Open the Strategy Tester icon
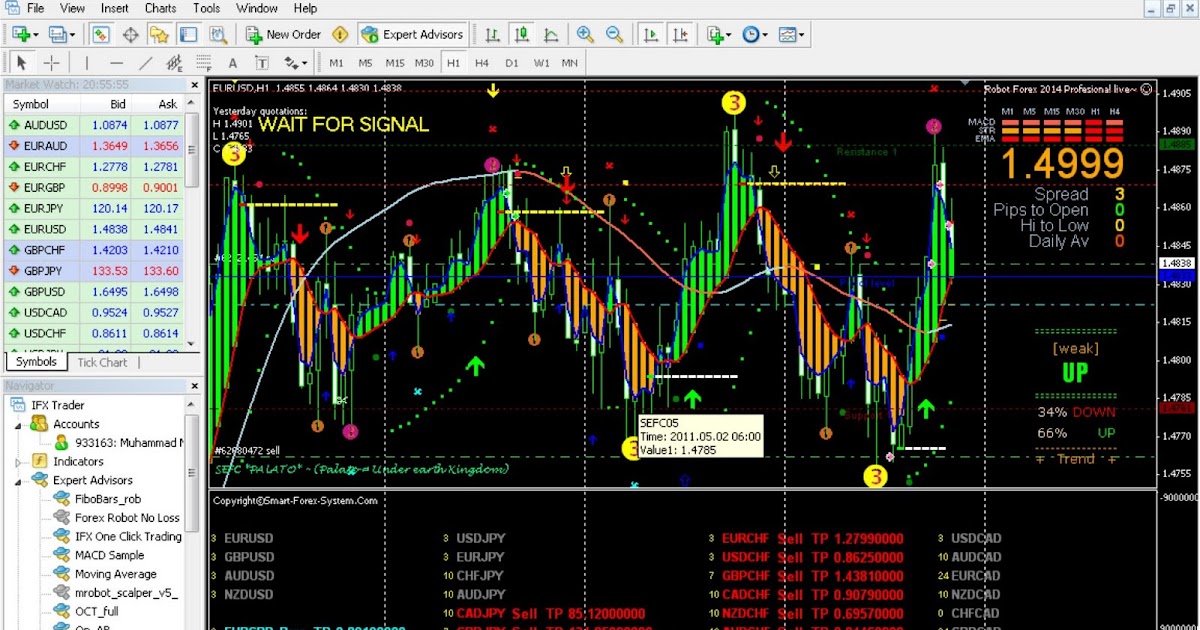 [218, 35]
